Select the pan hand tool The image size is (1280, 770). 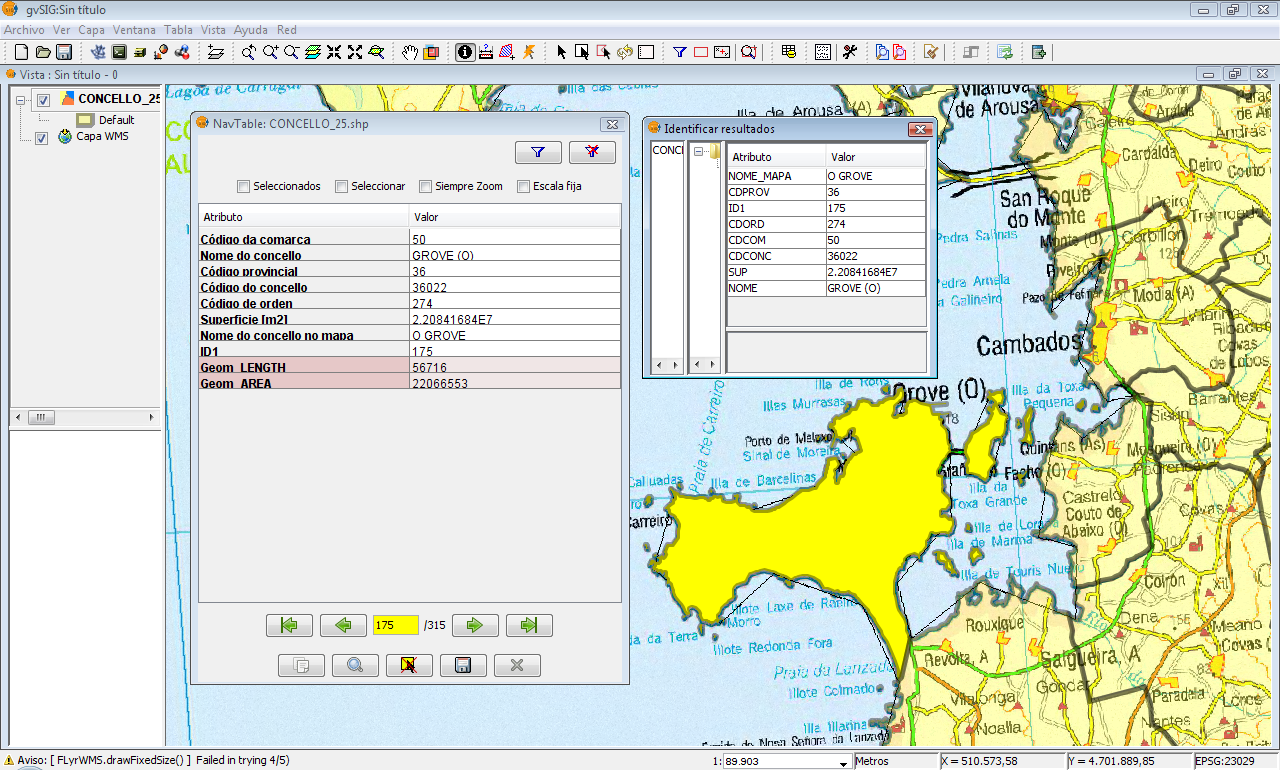point(410,52)
